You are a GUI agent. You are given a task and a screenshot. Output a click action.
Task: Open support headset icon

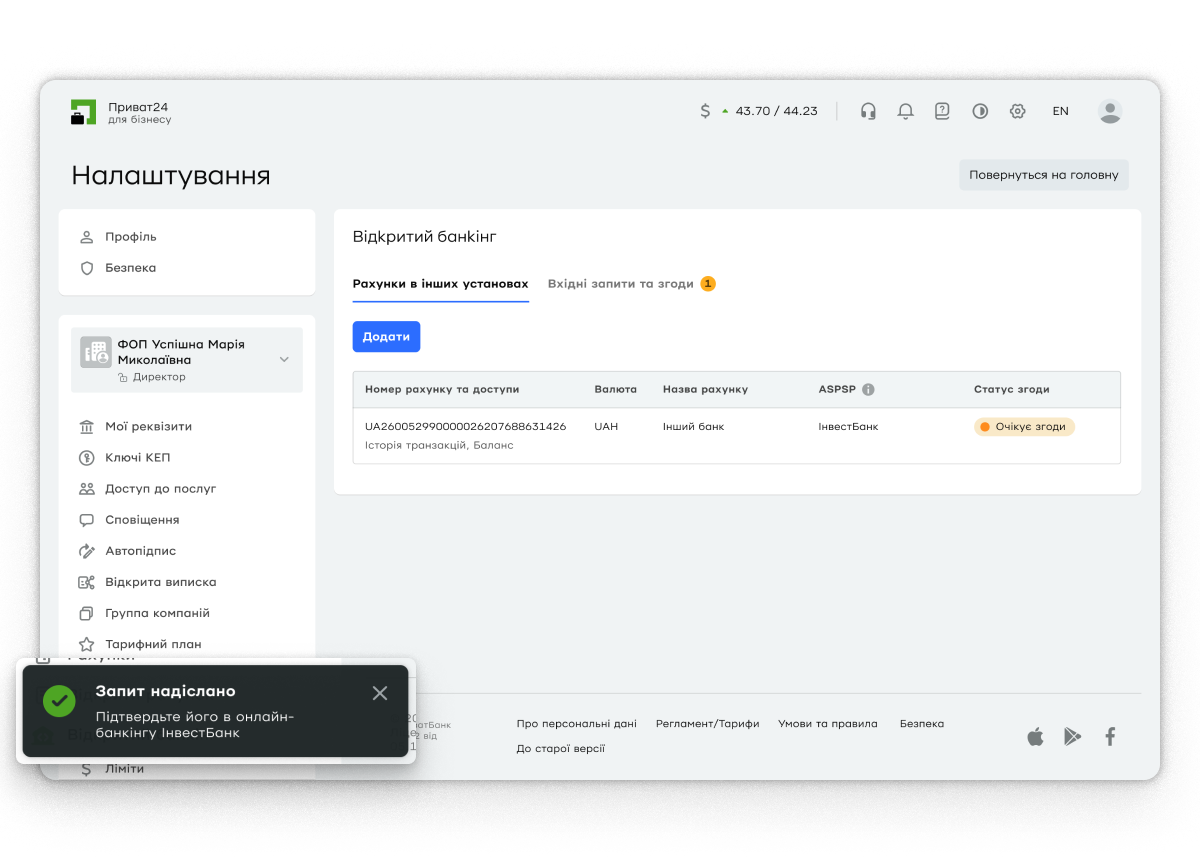[x=868, y=111]
